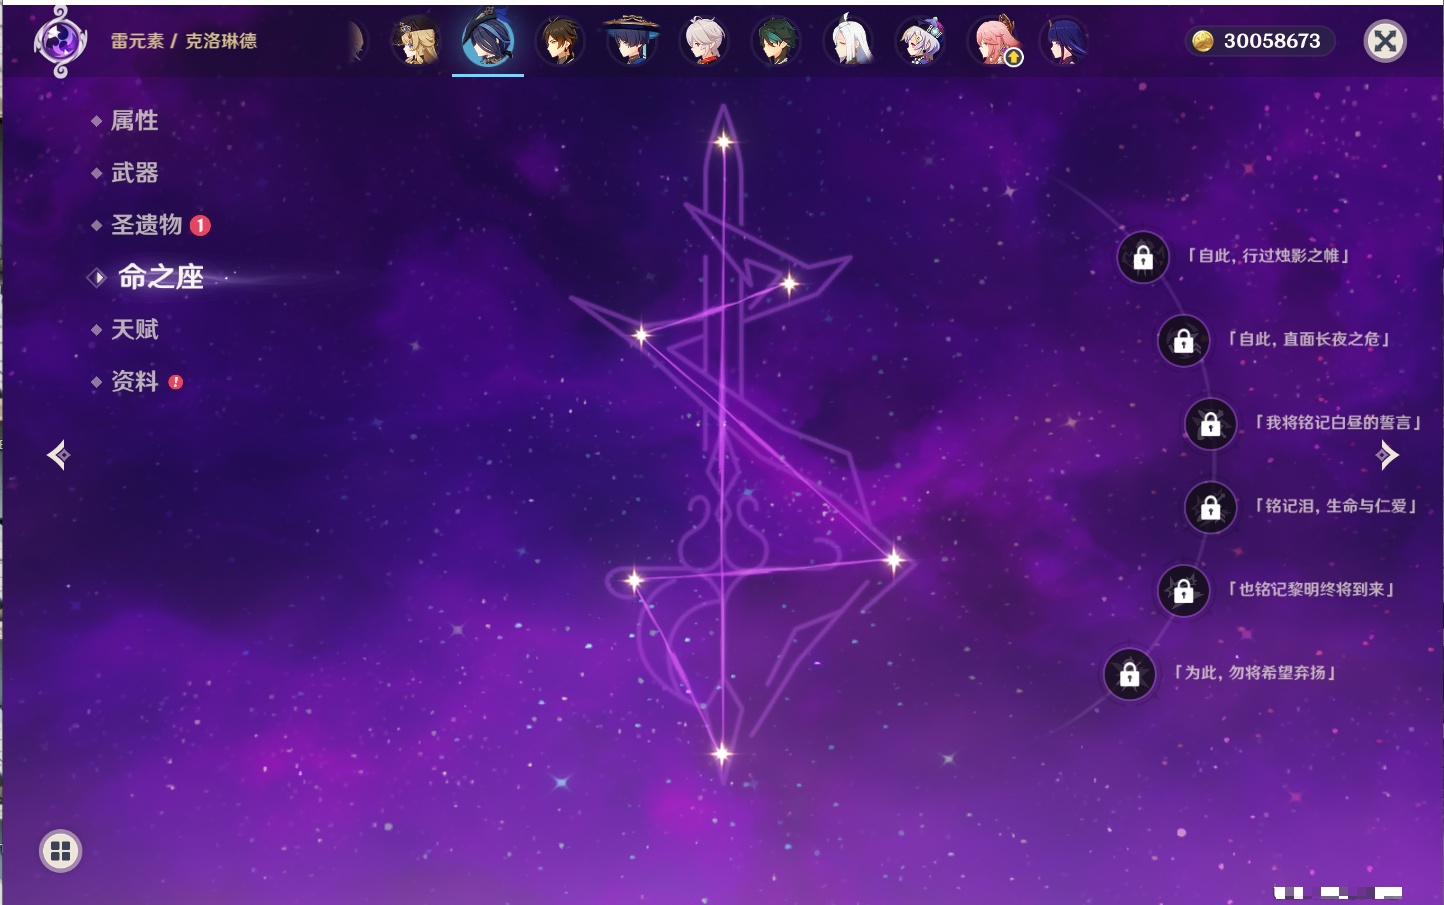
Task: Click the Mora coin icon
Action: (x=1203, y=41)
